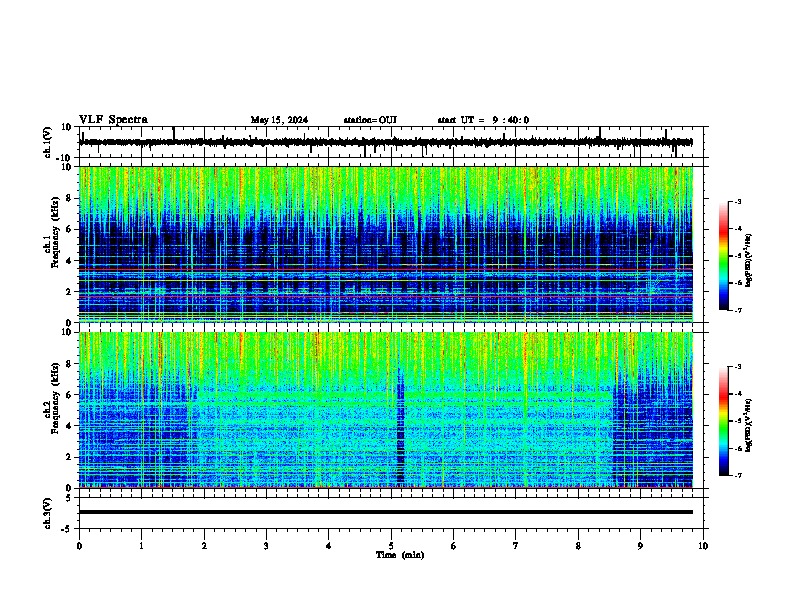Click log(PSD) label beside ch.2 color bar
The image size is (792, 612).
749,425
